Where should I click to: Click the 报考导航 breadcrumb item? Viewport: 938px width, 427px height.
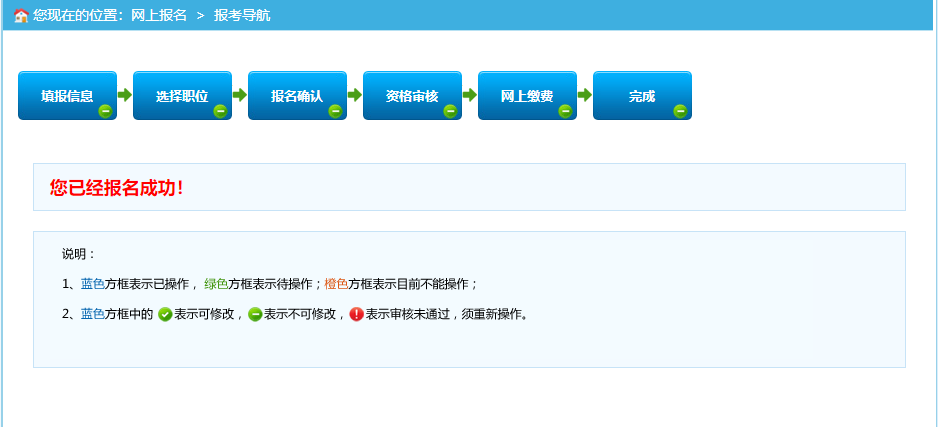[x=242, y=16]
